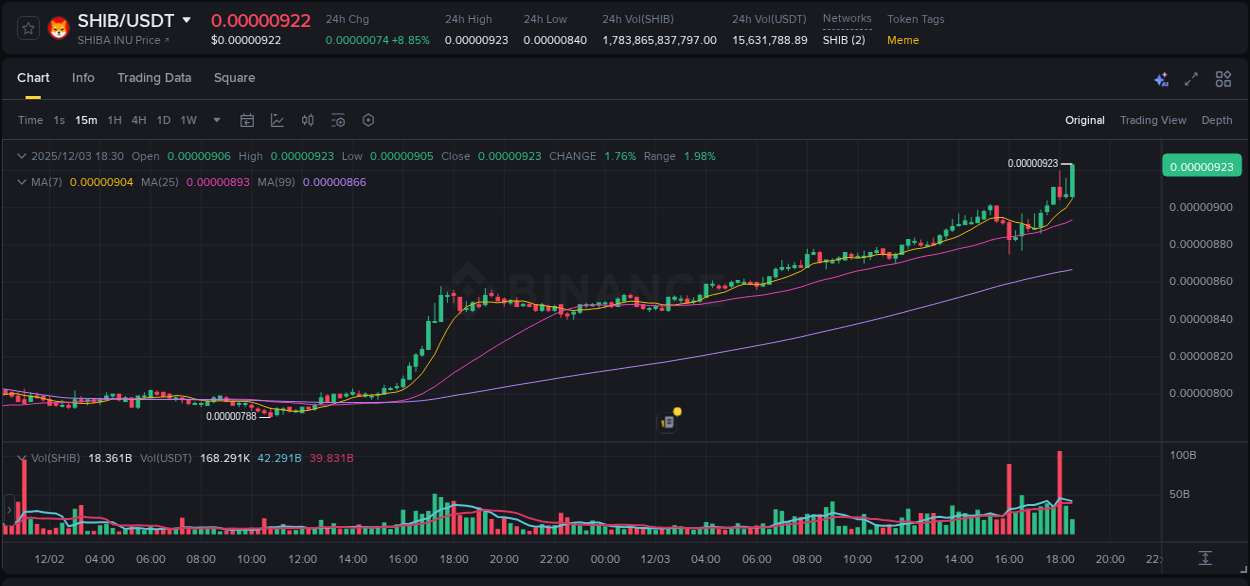
Task: Select the 1D timeframe option
Action: coord(162,120)
